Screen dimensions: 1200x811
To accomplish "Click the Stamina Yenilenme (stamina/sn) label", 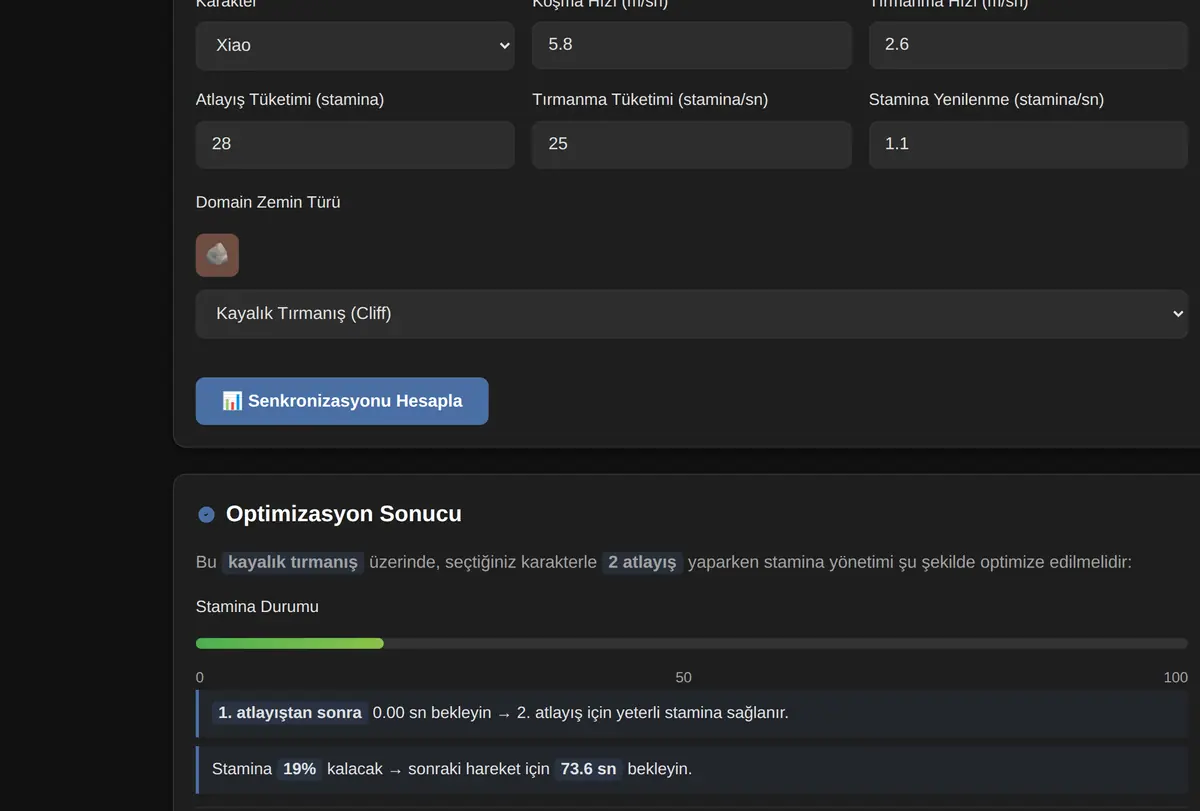I will [986, 100].
